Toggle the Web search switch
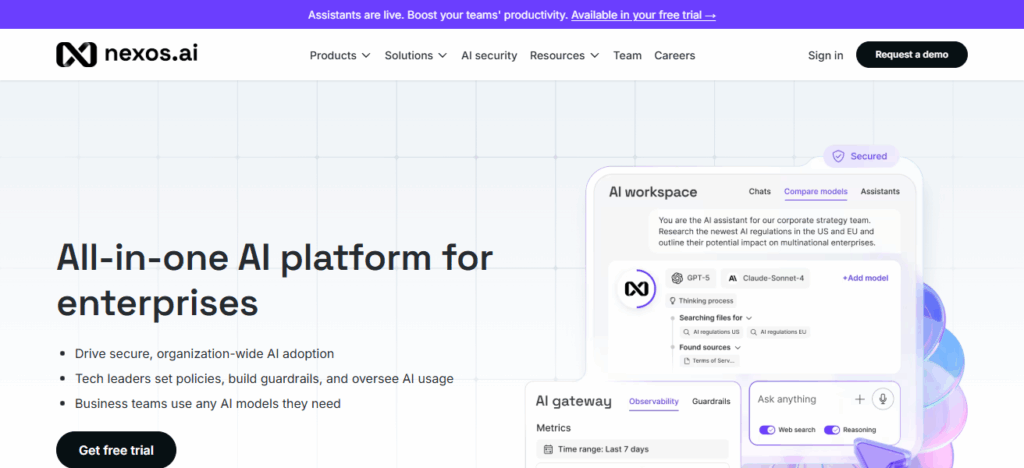Viewport: 1024px width, 468px height. 767,430
